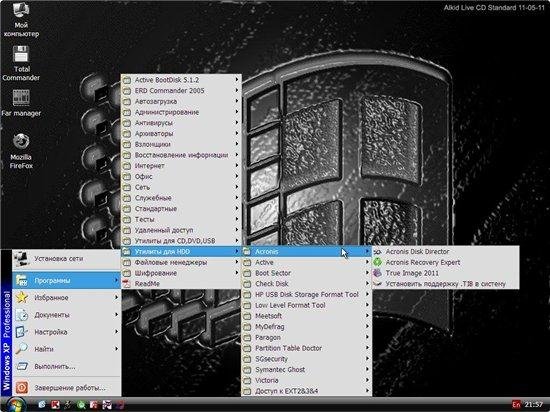Select Утилиты для CD,DVD,USB
Image resolution: width=550 pixels, height=412 pixels.
pyautogui.click(x=181, y=241)
